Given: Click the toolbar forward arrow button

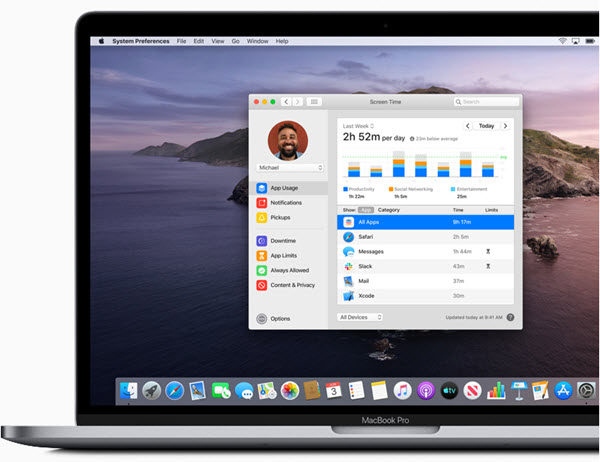Looking at the screenshot, I should coord(298,102).
